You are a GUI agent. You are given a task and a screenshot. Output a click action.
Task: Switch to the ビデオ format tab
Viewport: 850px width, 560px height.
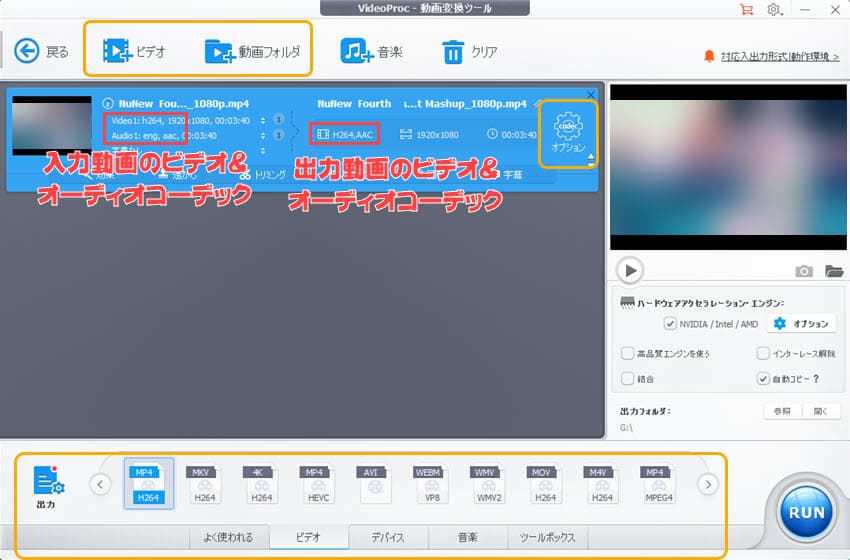pos(309,537)
